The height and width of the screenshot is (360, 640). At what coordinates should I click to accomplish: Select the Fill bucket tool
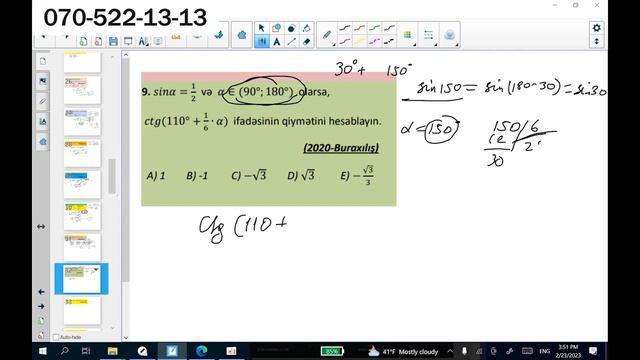point(291,28)
